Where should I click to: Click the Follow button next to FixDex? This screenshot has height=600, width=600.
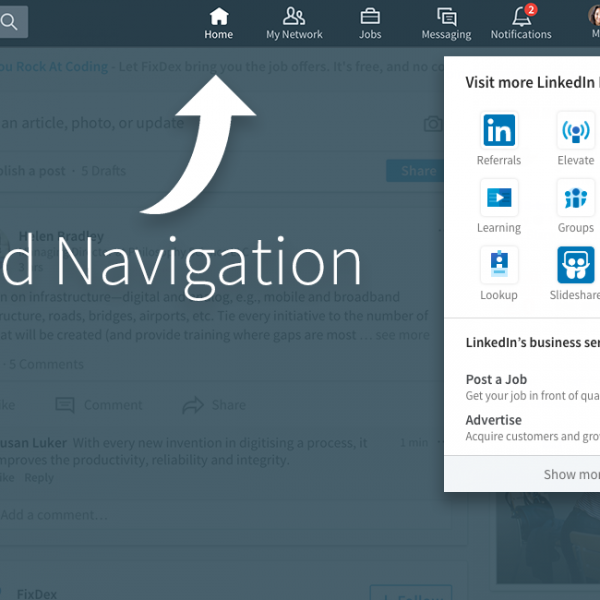coord(411,592)
